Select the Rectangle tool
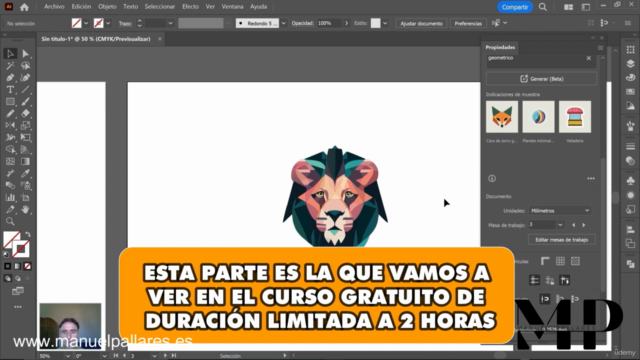Viewport: 640px width, 360px height. [10, 102]
